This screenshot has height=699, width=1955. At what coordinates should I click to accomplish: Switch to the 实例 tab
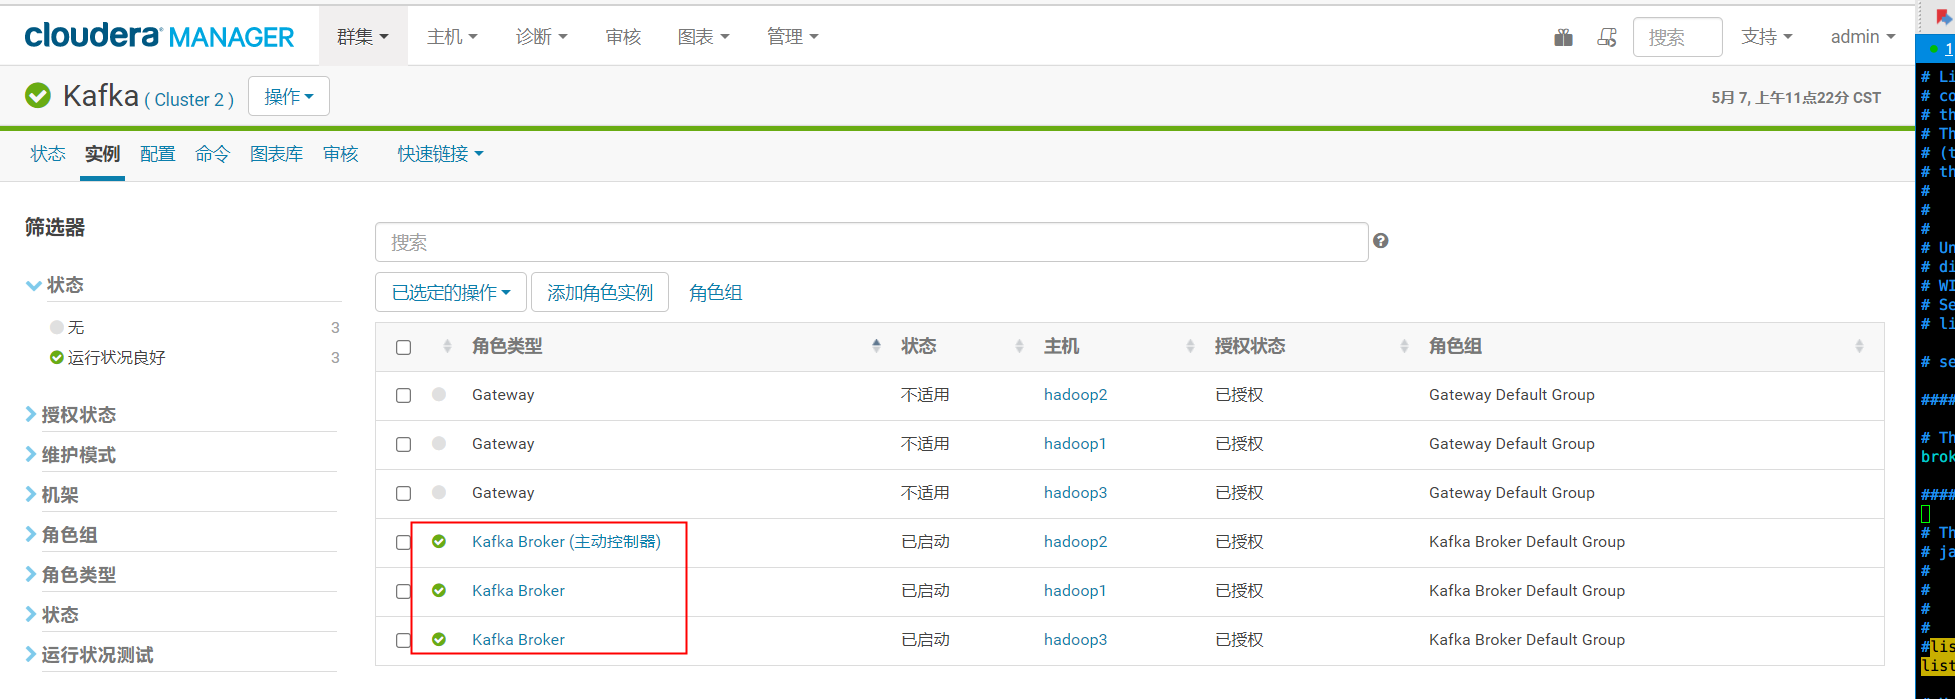[102, 153]
